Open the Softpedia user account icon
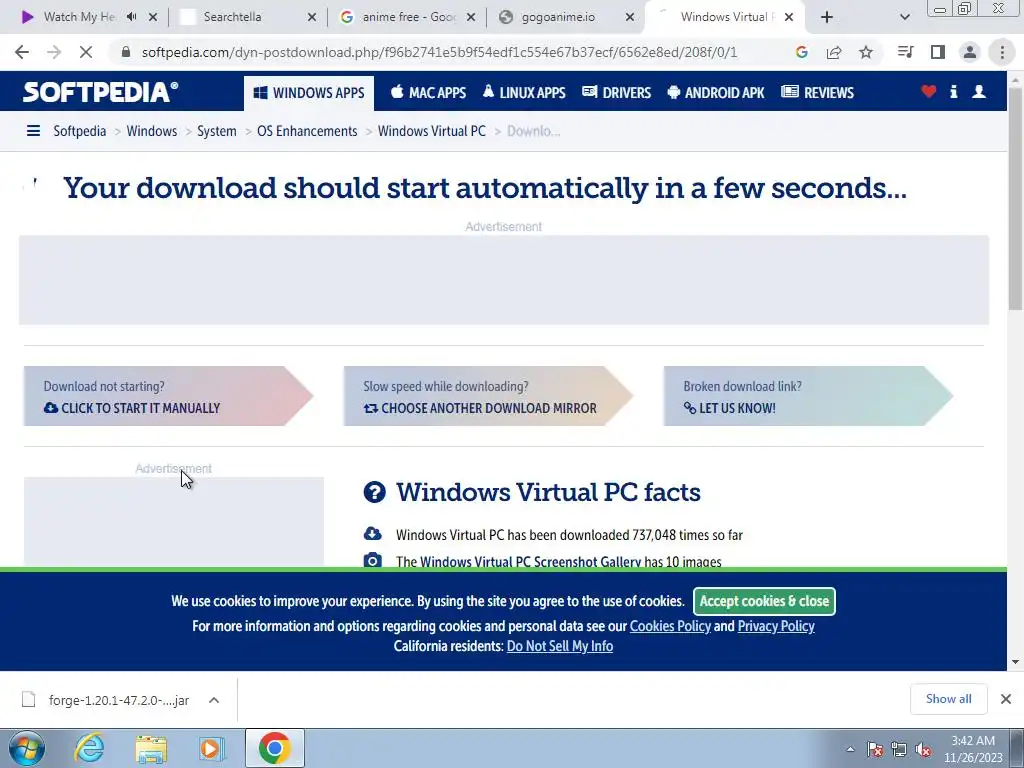This screenshot has height=768, width=1024. [x=979, y=92]
